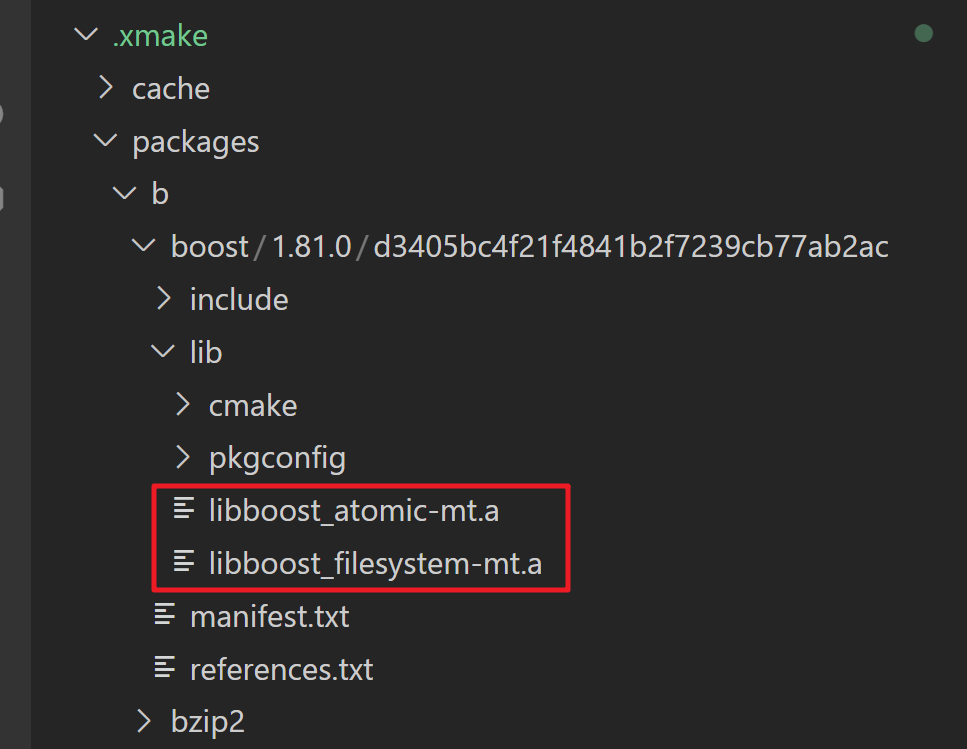
Task: Collapse the b folder
Action: (124, 193)
